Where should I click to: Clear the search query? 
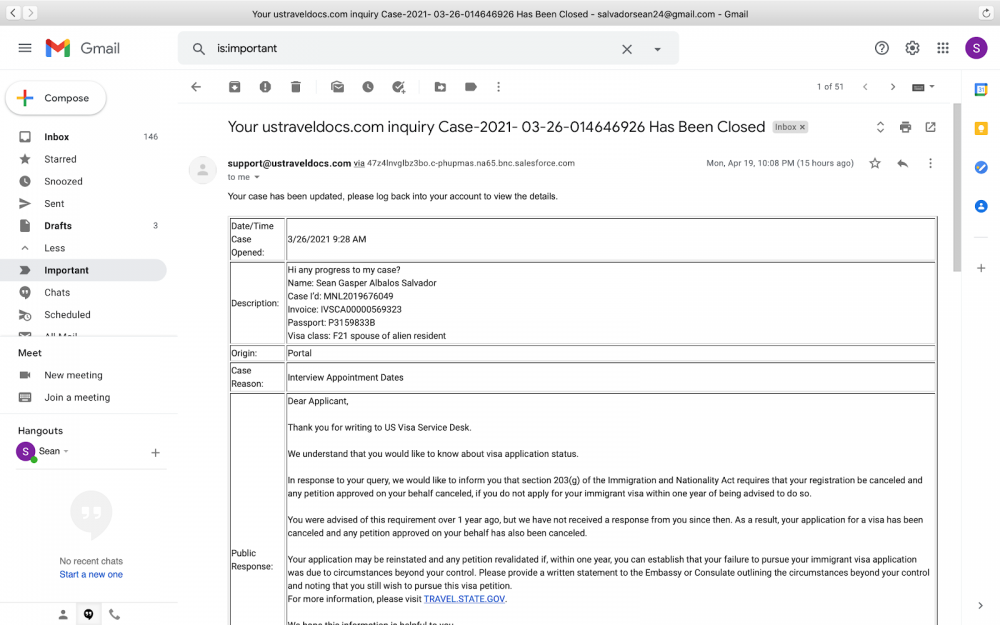(627, 49)
